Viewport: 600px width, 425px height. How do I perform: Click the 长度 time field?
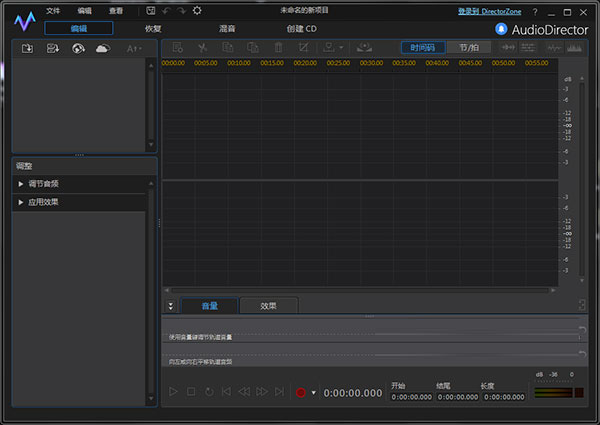tap(504, 397)
